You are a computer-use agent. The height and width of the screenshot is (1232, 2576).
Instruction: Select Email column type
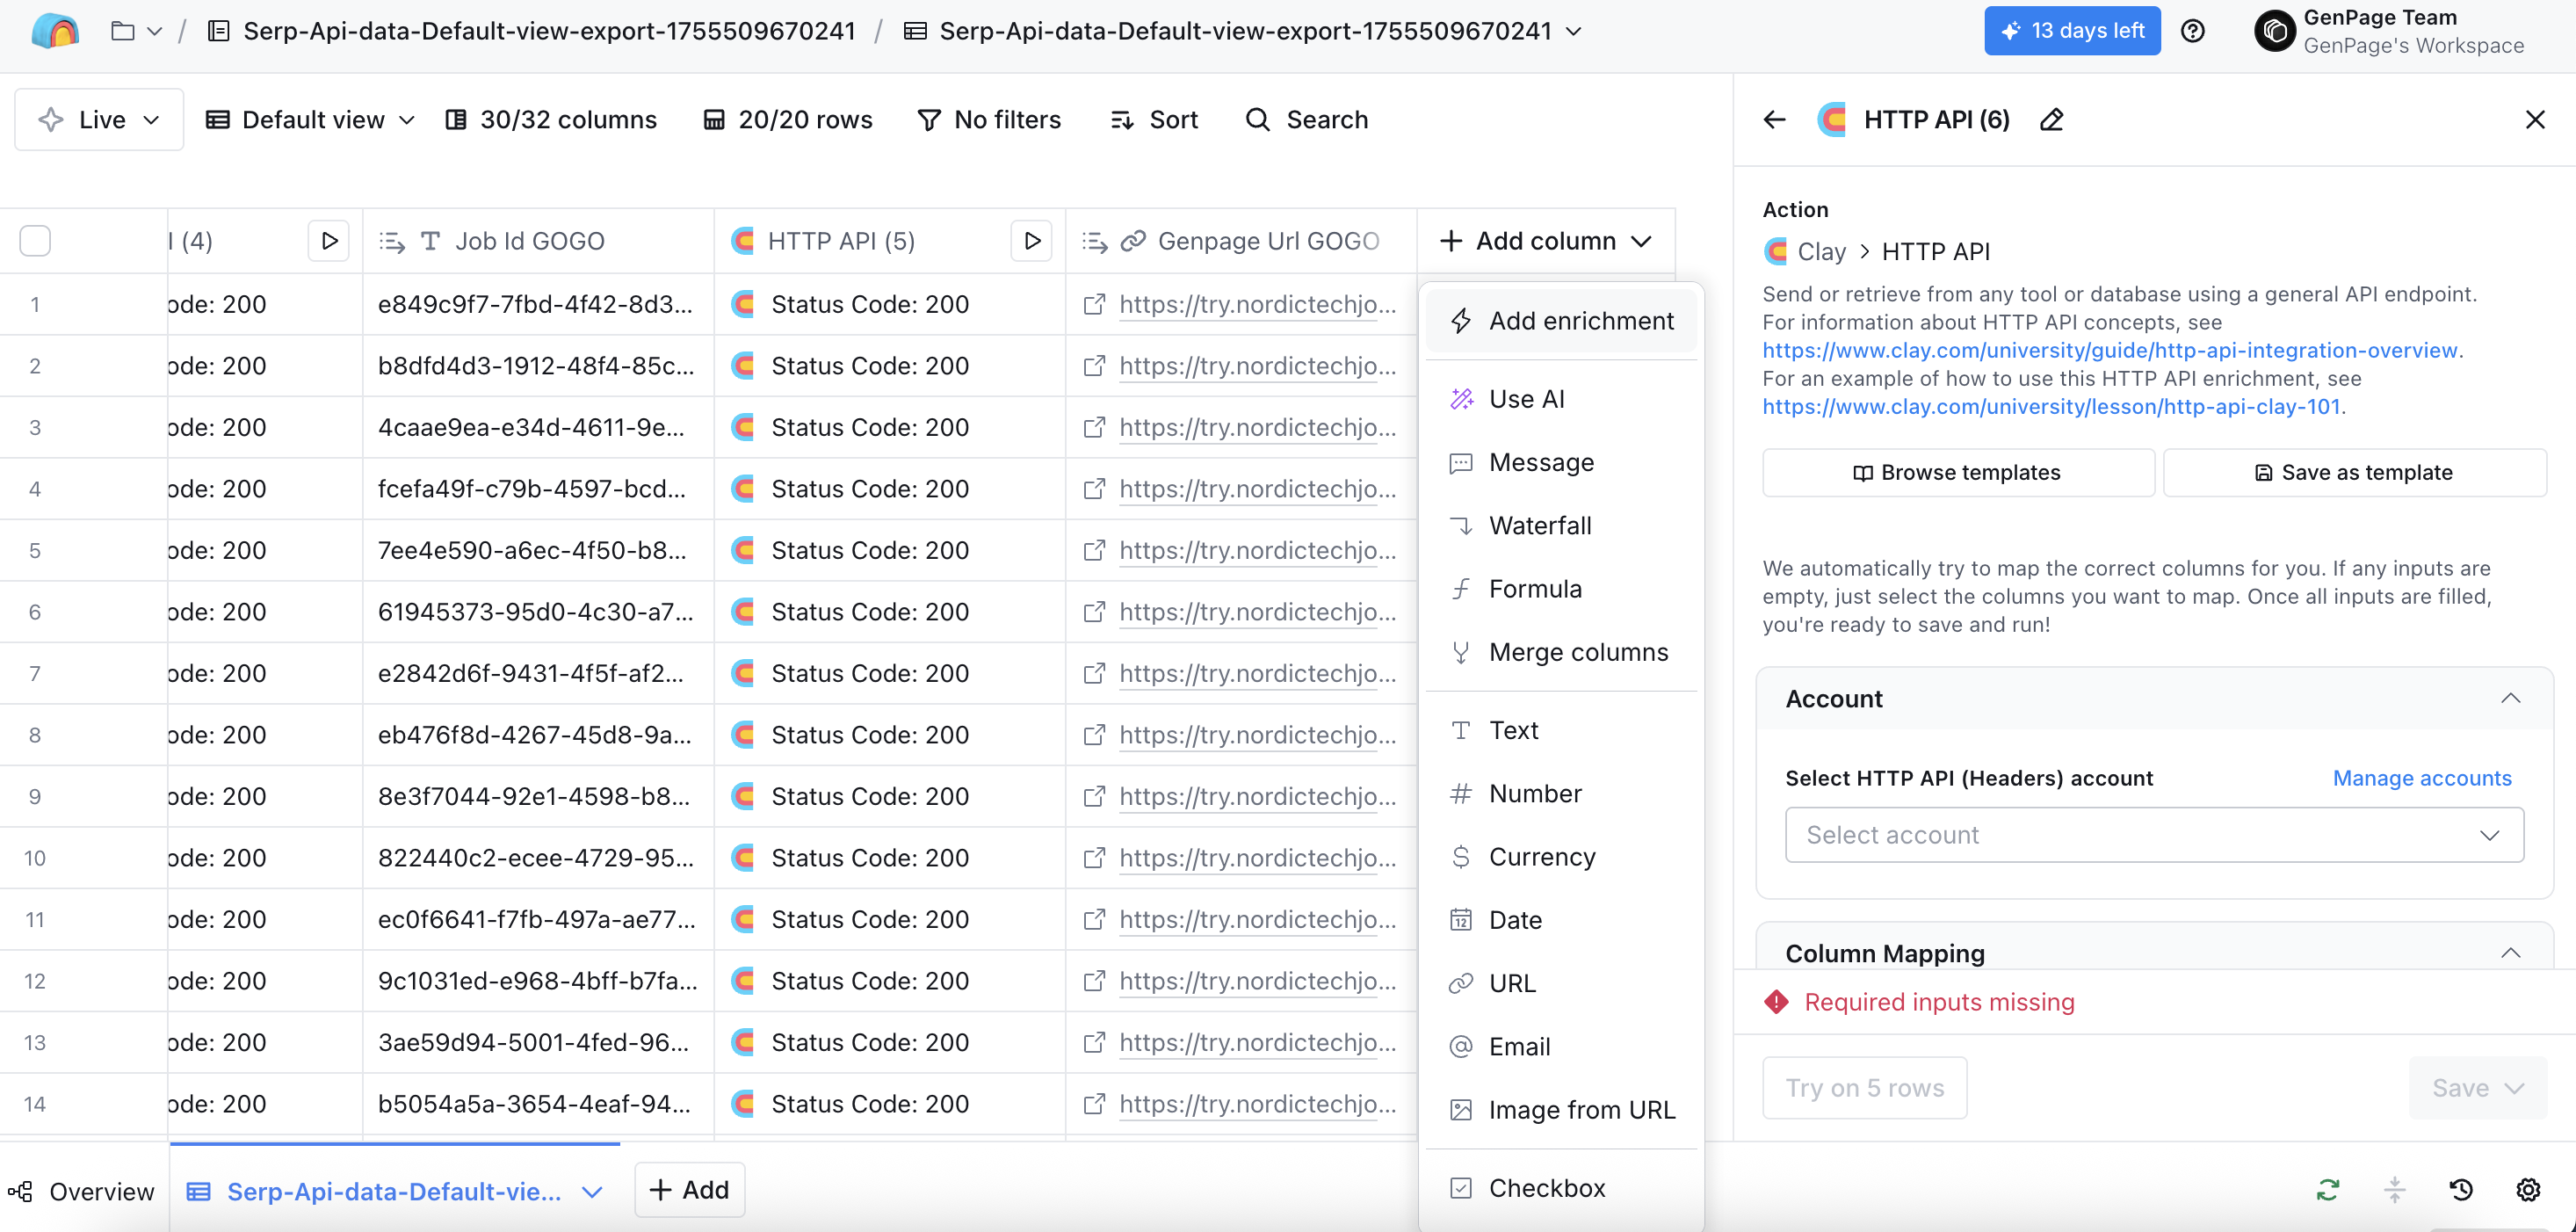[x=1561, y=1047]
